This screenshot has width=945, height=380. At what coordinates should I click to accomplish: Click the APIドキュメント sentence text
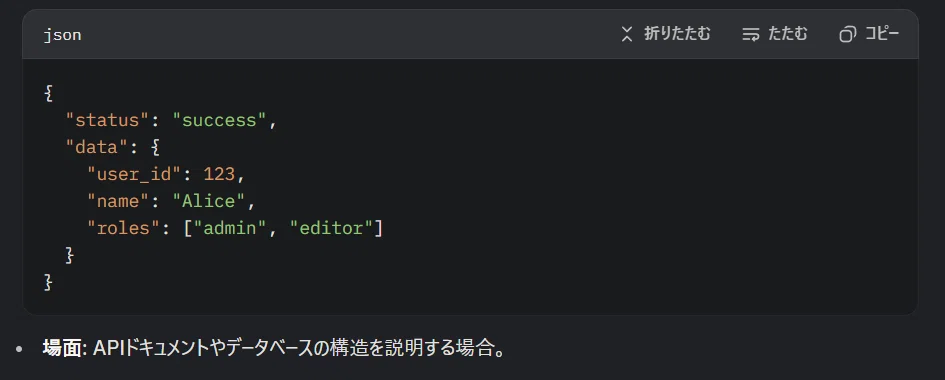pyautogui.click(x=299, y=348)
